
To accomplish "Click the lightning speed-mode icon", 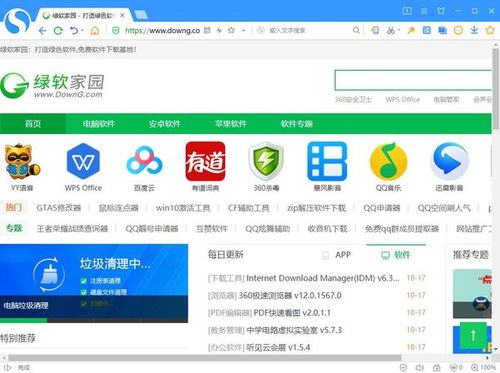I will click(x=219, y=30).
